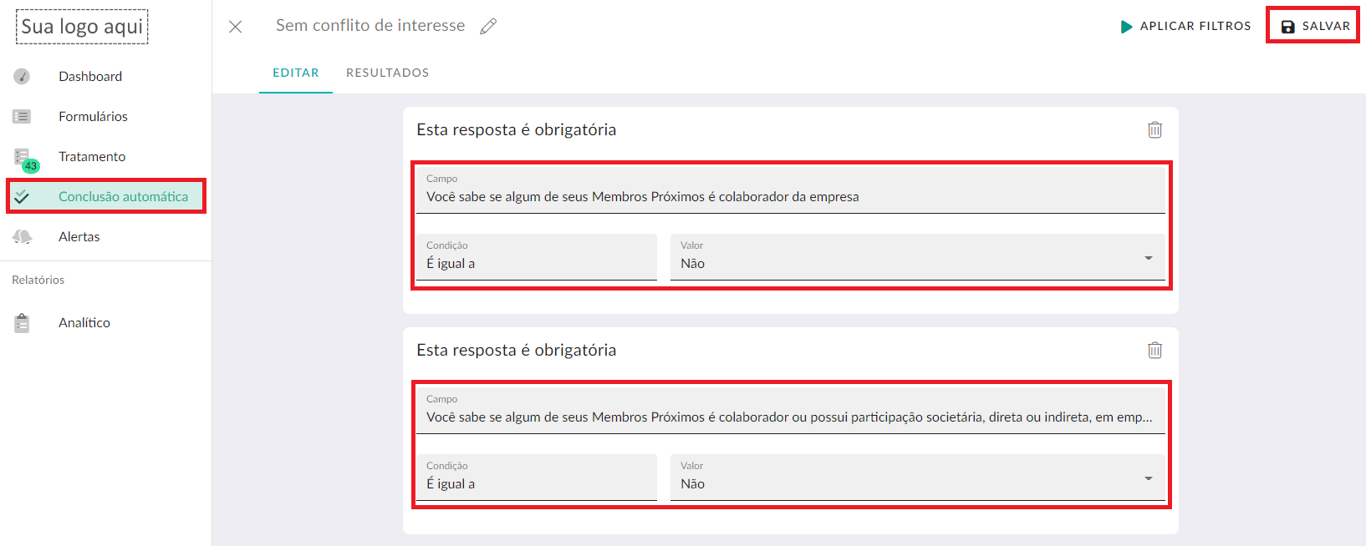
Task: Open Condição selector of second rule
Action: coord(536,478)
